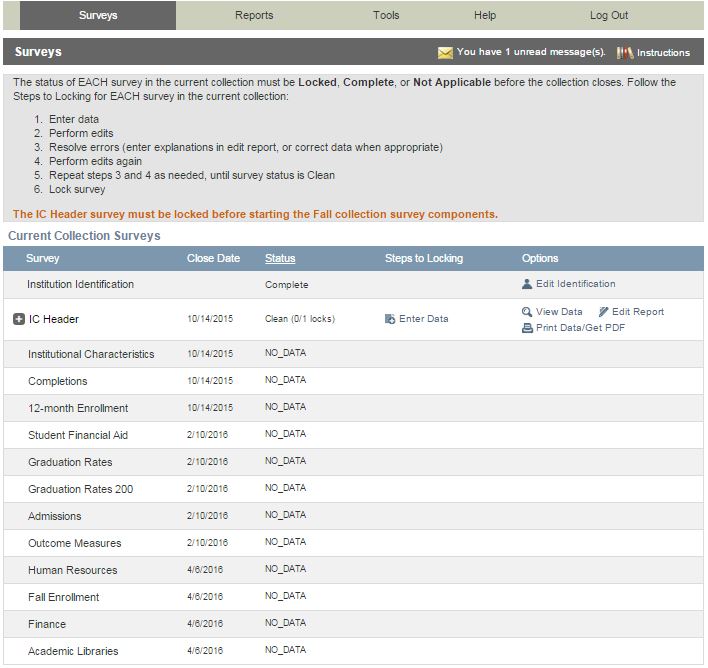
Task: Click the View Data link
Action: coord(559,312)
